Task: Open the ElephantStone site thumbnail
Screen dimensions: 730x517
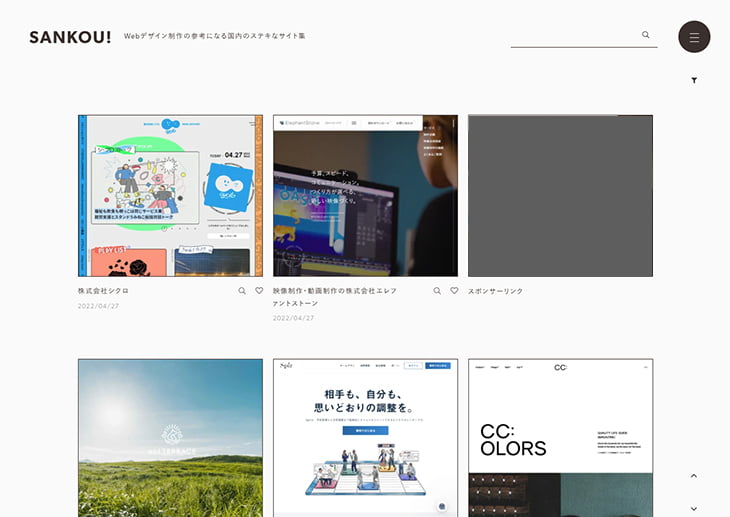Action: 365,195
